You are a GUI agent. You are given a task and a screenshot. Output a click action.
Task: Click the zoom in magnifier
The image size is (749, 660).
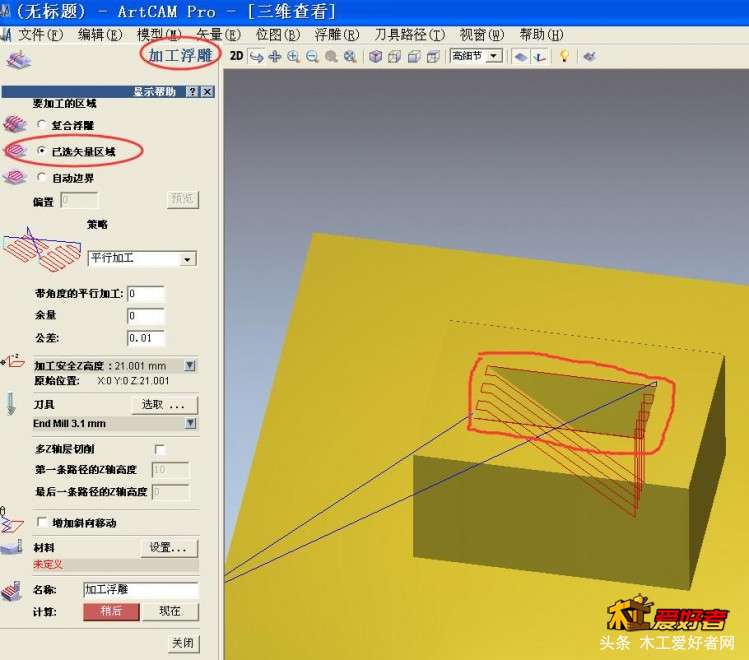[x=293, y=56]
